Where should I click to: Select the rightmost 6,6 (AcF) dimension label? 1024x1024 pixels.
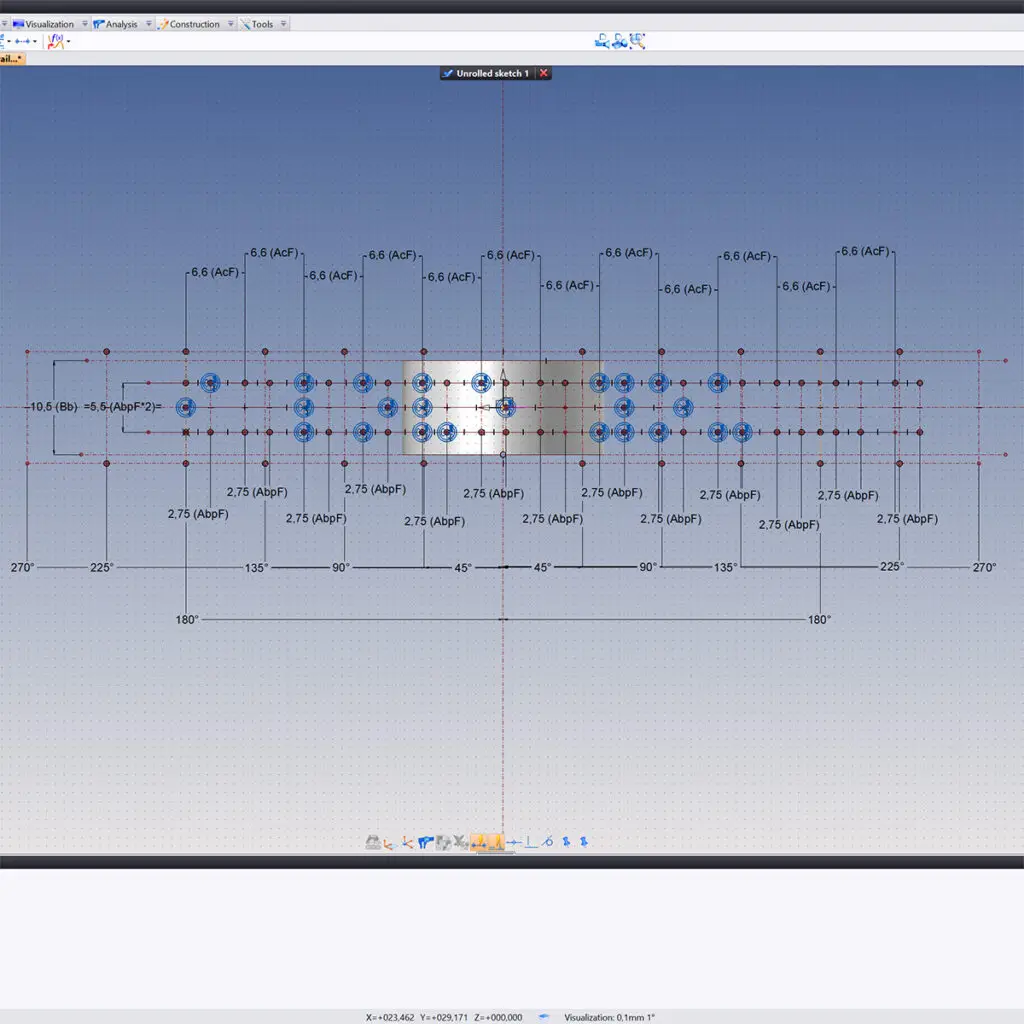[865, 251]
